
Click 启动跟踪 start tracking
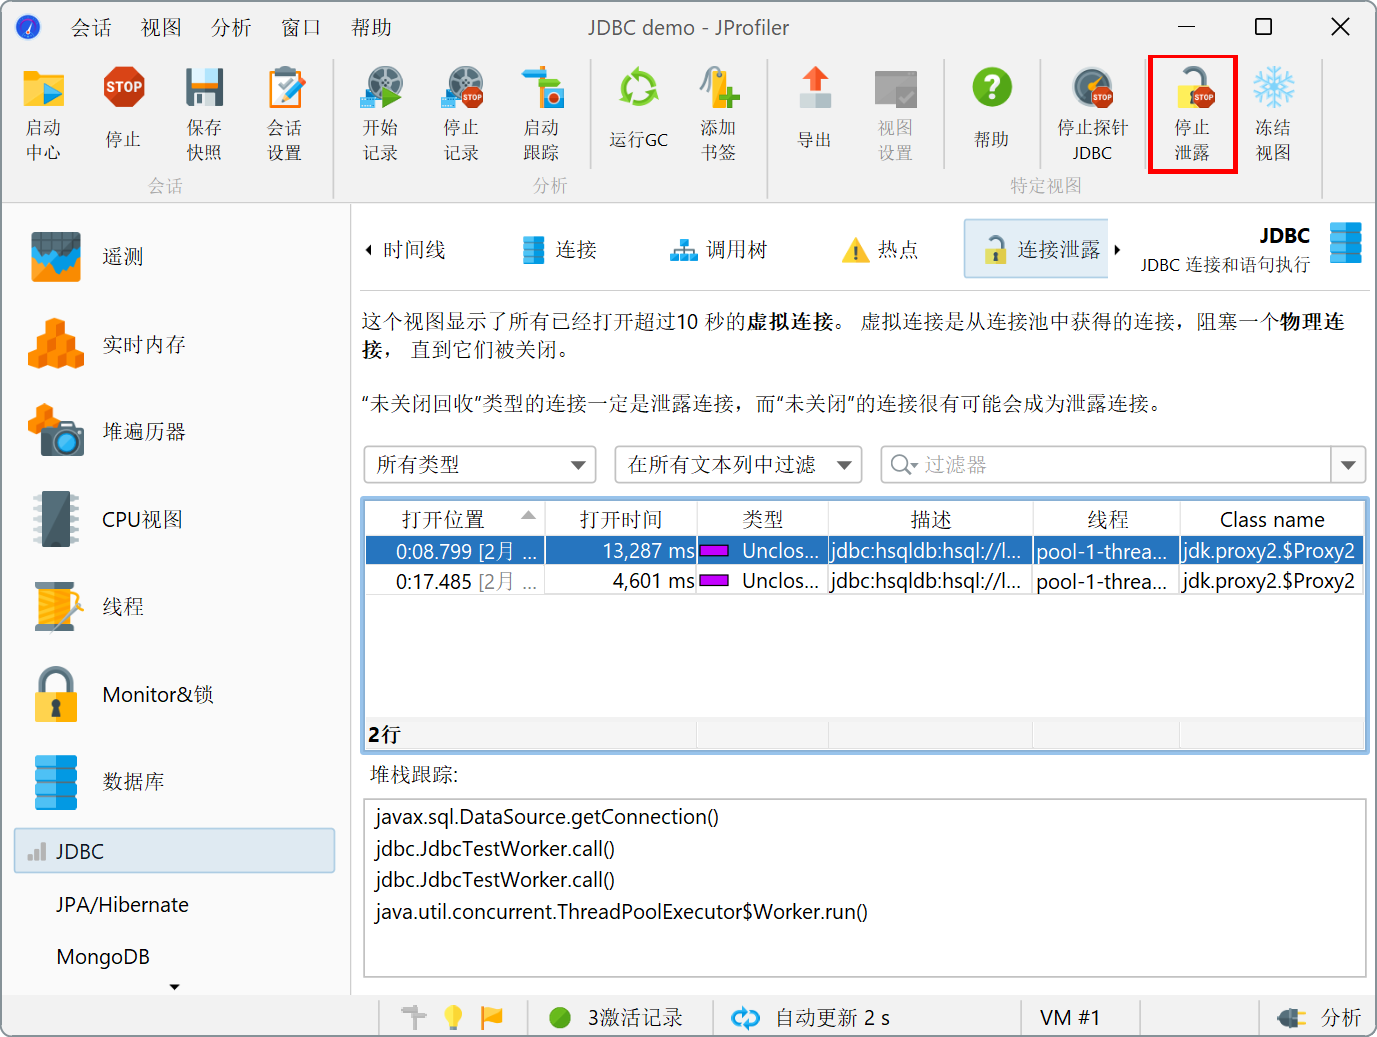tap(541, 114)
